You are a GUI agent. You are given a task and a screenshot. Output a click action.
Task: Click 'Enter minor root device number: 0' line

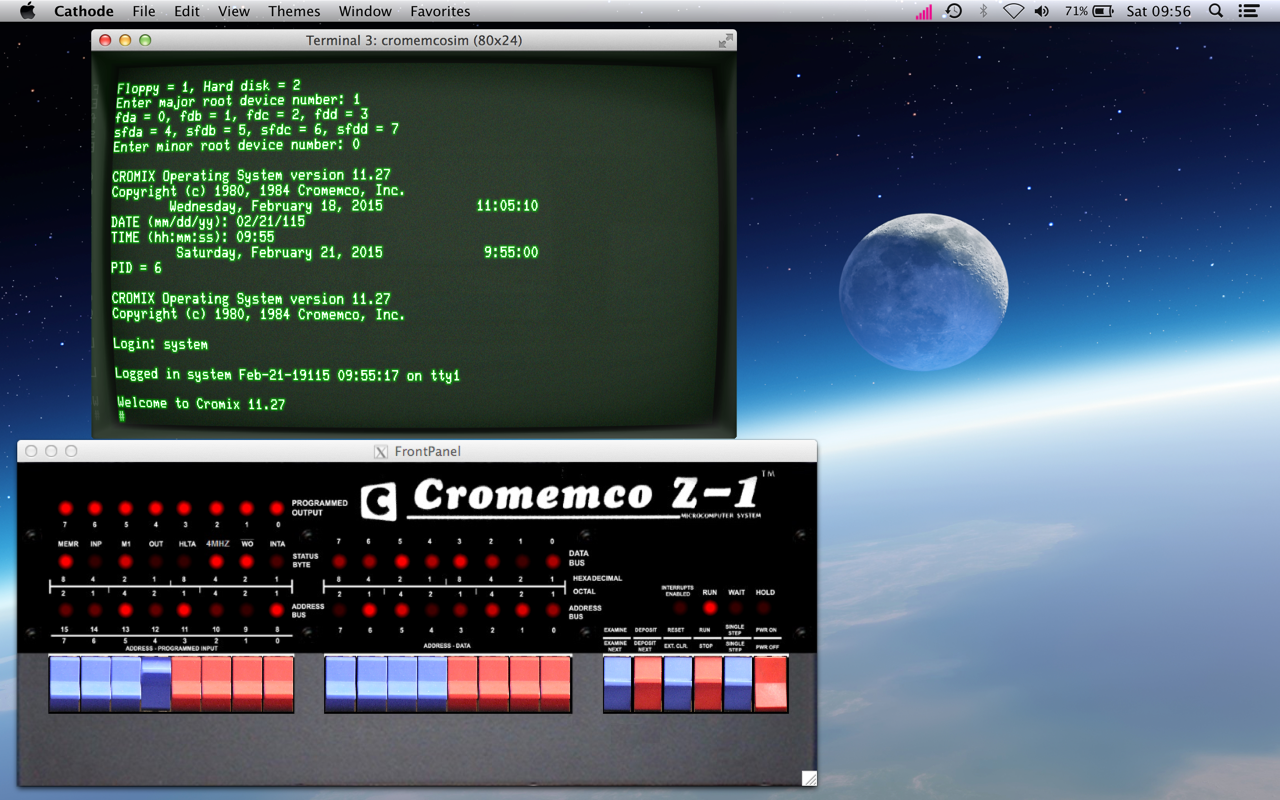point(236,146)
